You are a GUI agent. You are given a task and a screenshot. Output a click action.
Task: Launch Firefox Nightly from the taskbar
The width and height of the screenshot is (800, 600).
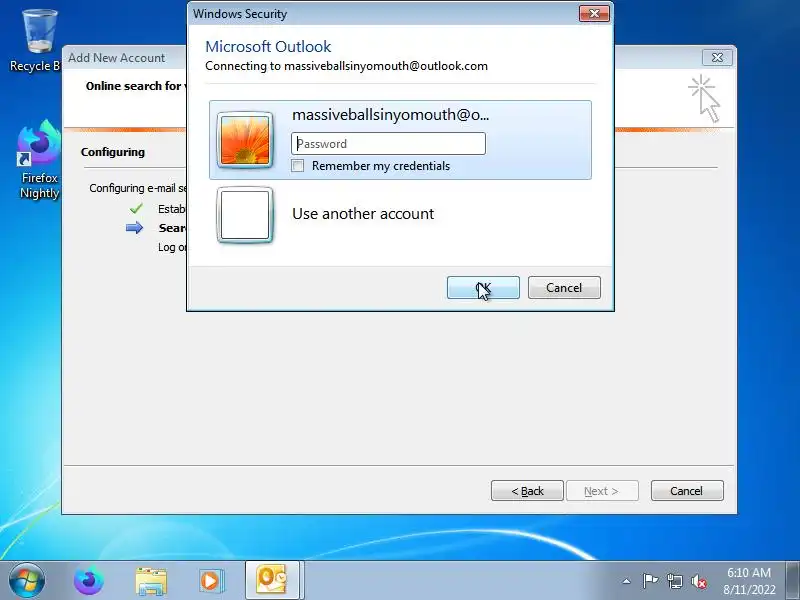pyautogui.click(x=88, y=581)
